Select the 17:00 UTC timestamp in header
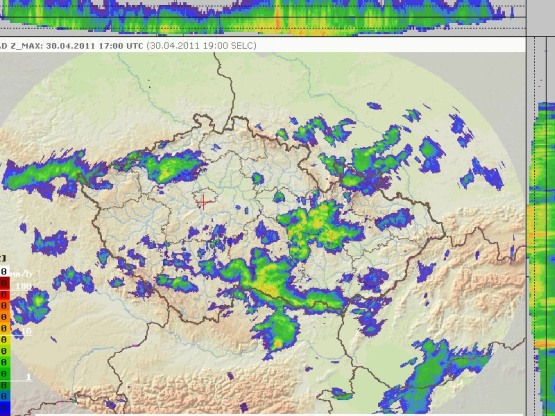The height and width of the screenshot is (416, 555). point(121,46)
